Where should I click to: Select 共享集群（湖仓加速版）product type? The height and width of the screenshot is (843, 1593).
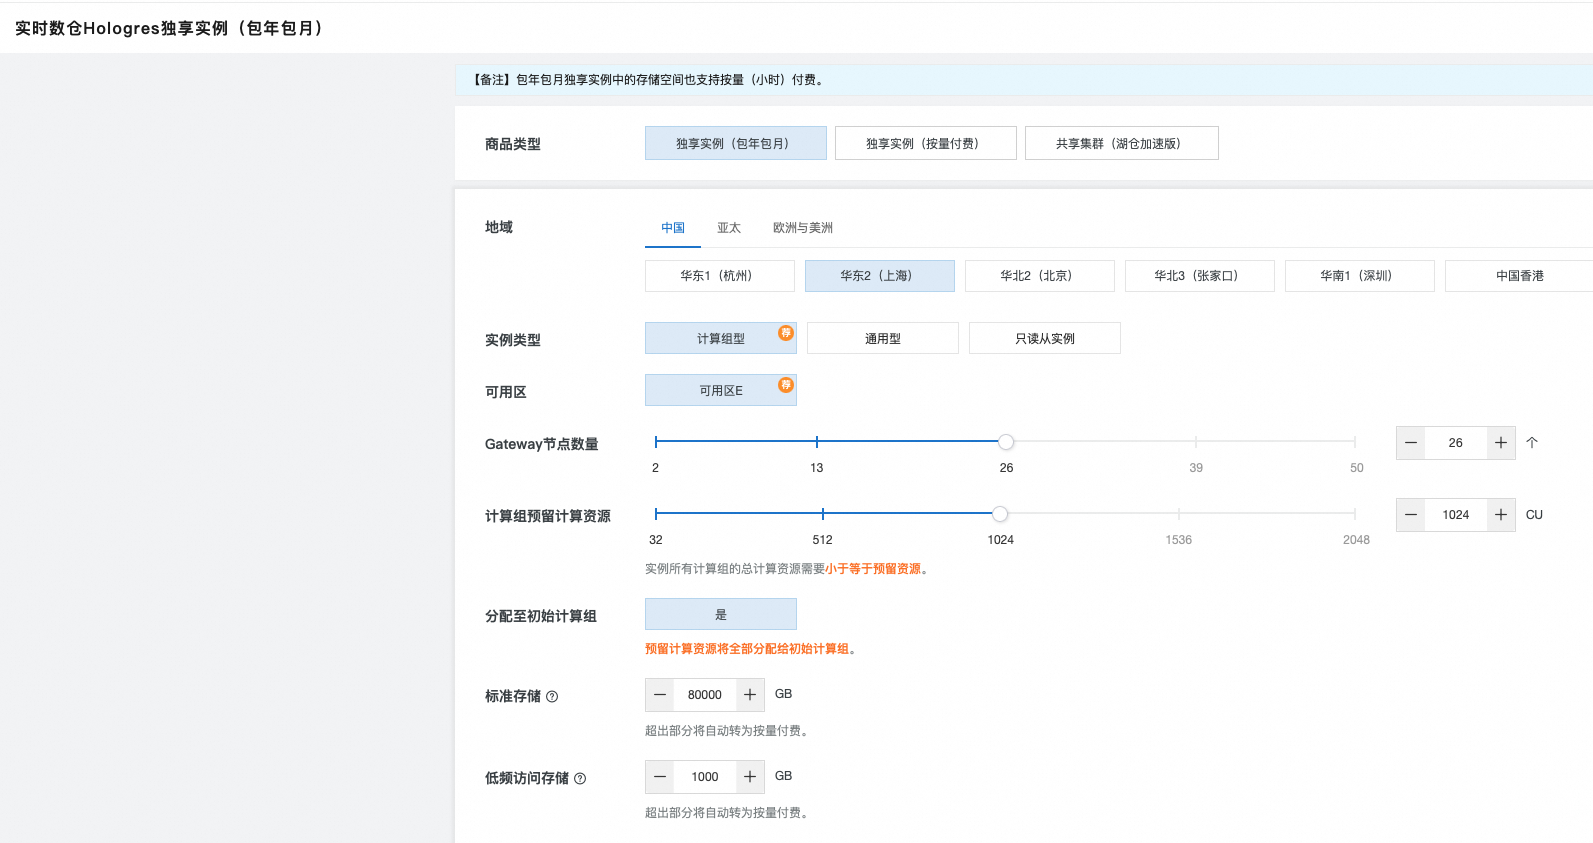coord(1122,143)
